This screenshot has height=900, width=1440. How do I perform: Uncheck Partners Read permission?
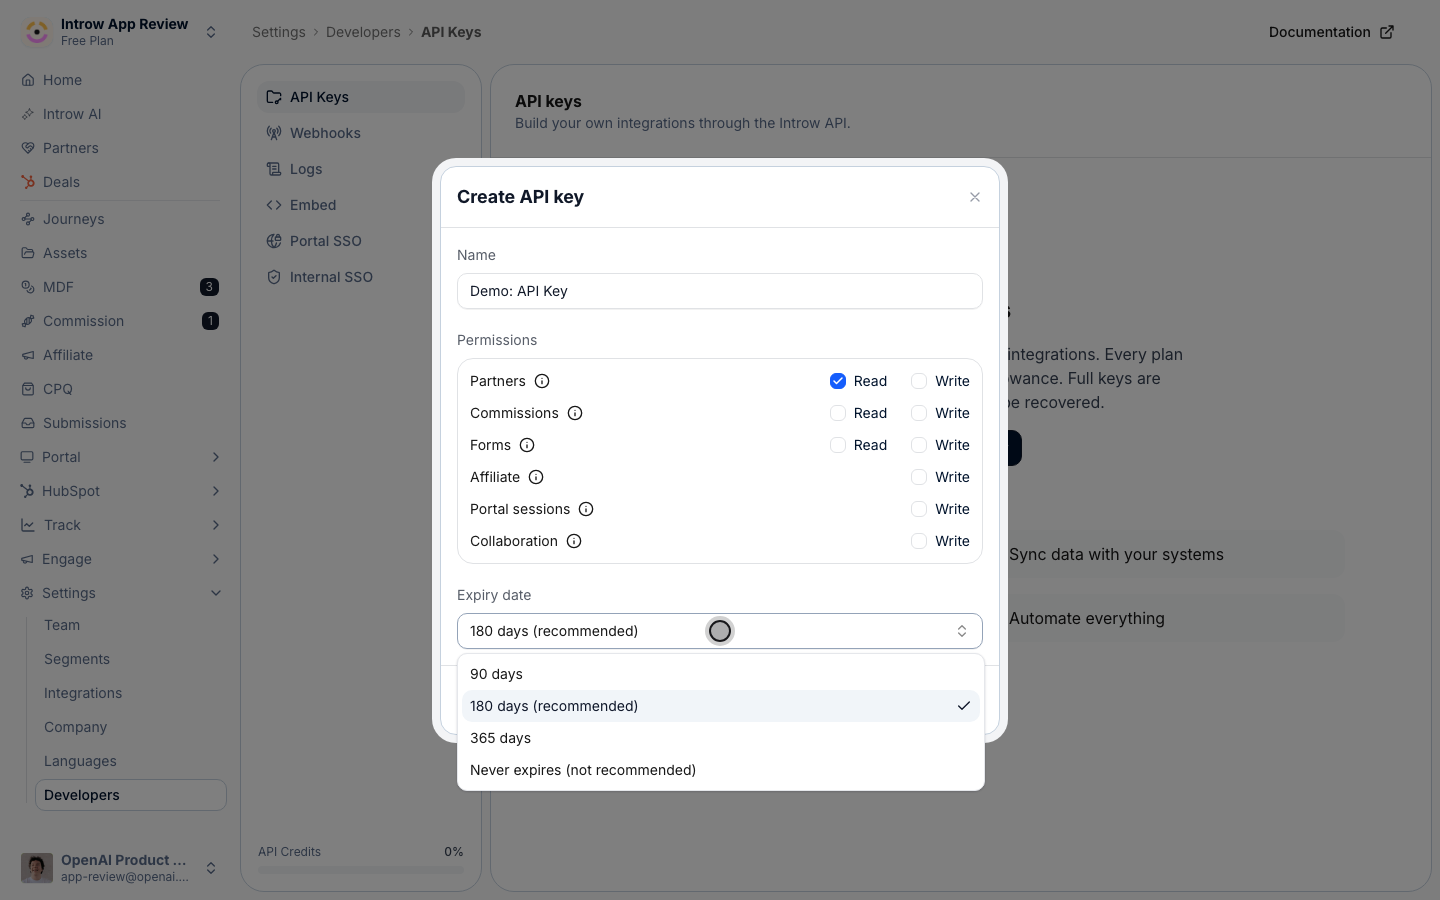(838, 381)
